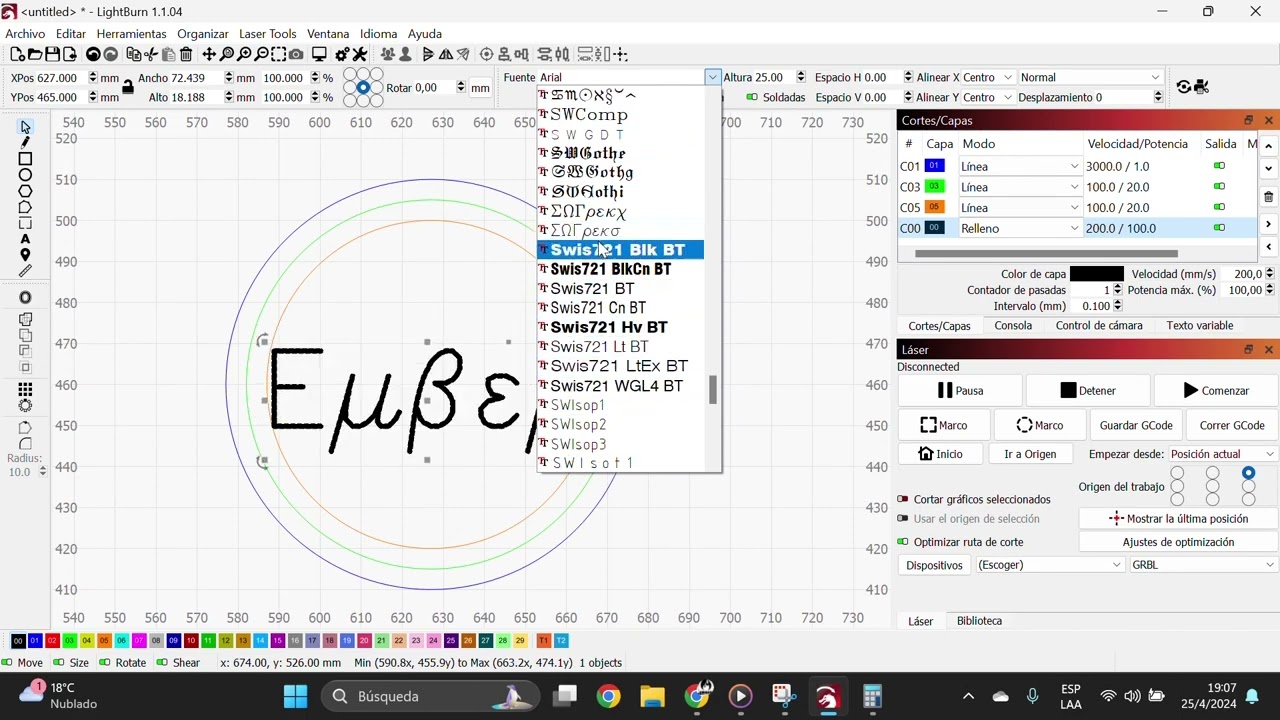Click the camera capture icon
The width and height of the screenshot is (1280, 720).
(x=296, y=55)
